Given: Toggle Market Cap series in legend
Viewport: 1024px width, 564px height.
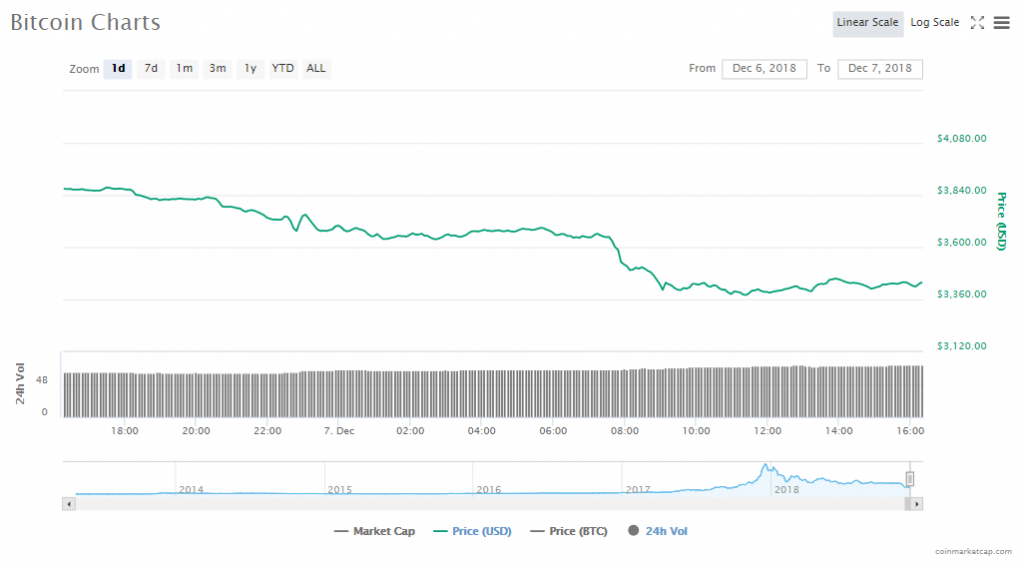Looking at the screenshot, I should coord(375,531).
